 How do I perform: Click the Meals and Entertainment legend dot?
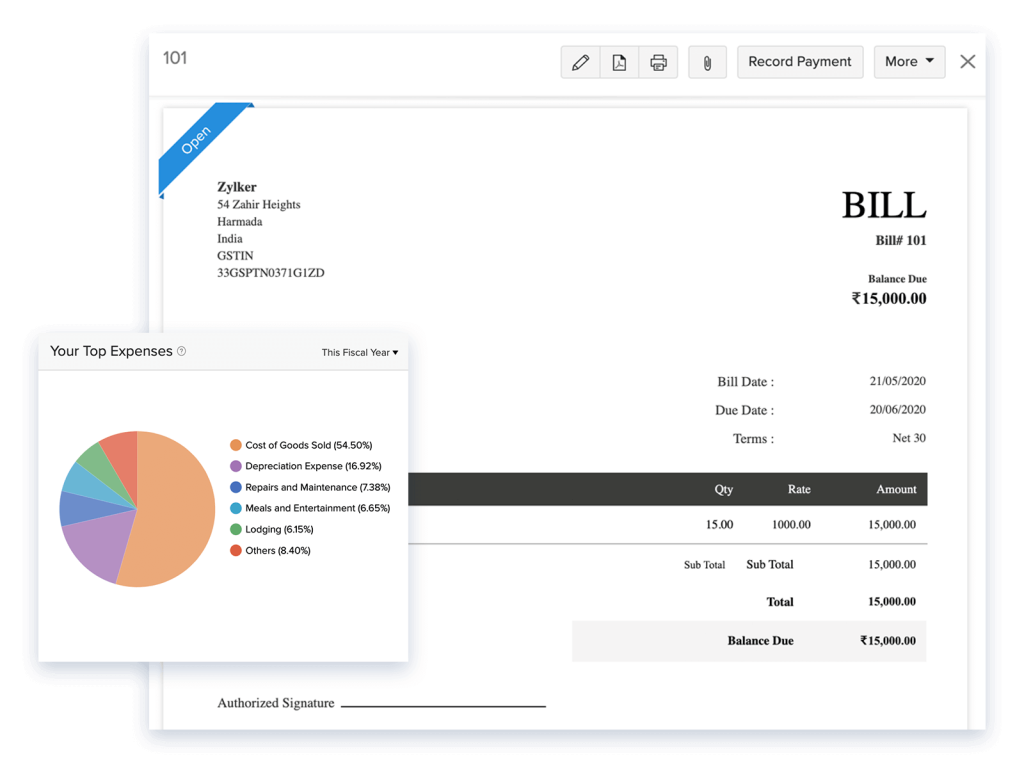pos(236,508)
